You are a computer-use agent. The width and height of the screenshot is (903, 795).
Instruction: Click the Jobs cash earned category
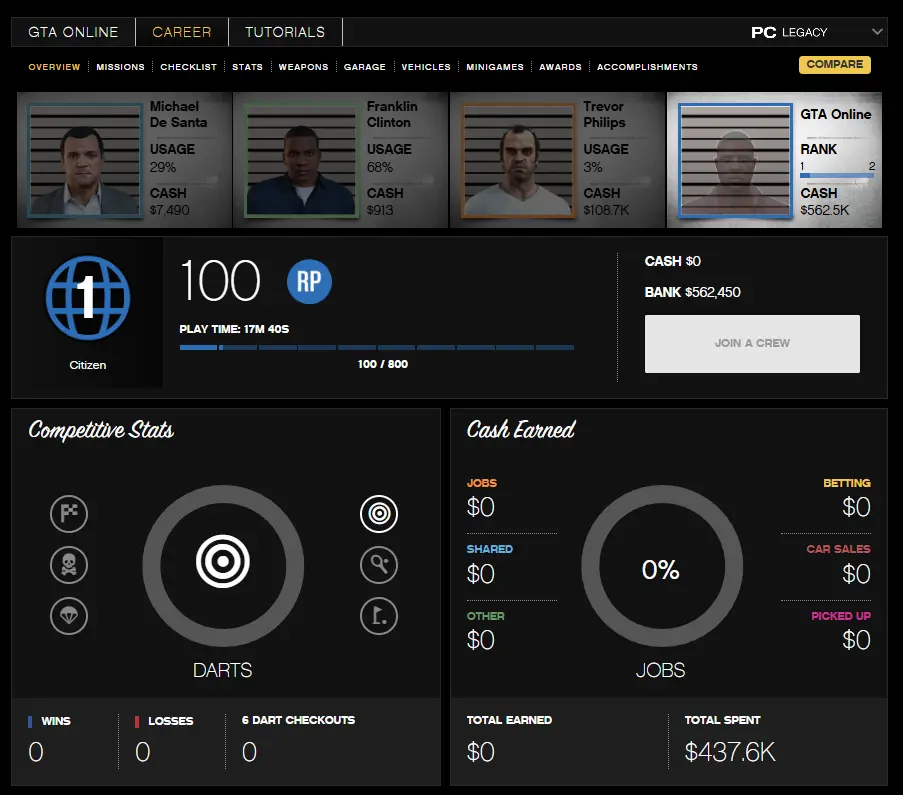tap(482, 497)
